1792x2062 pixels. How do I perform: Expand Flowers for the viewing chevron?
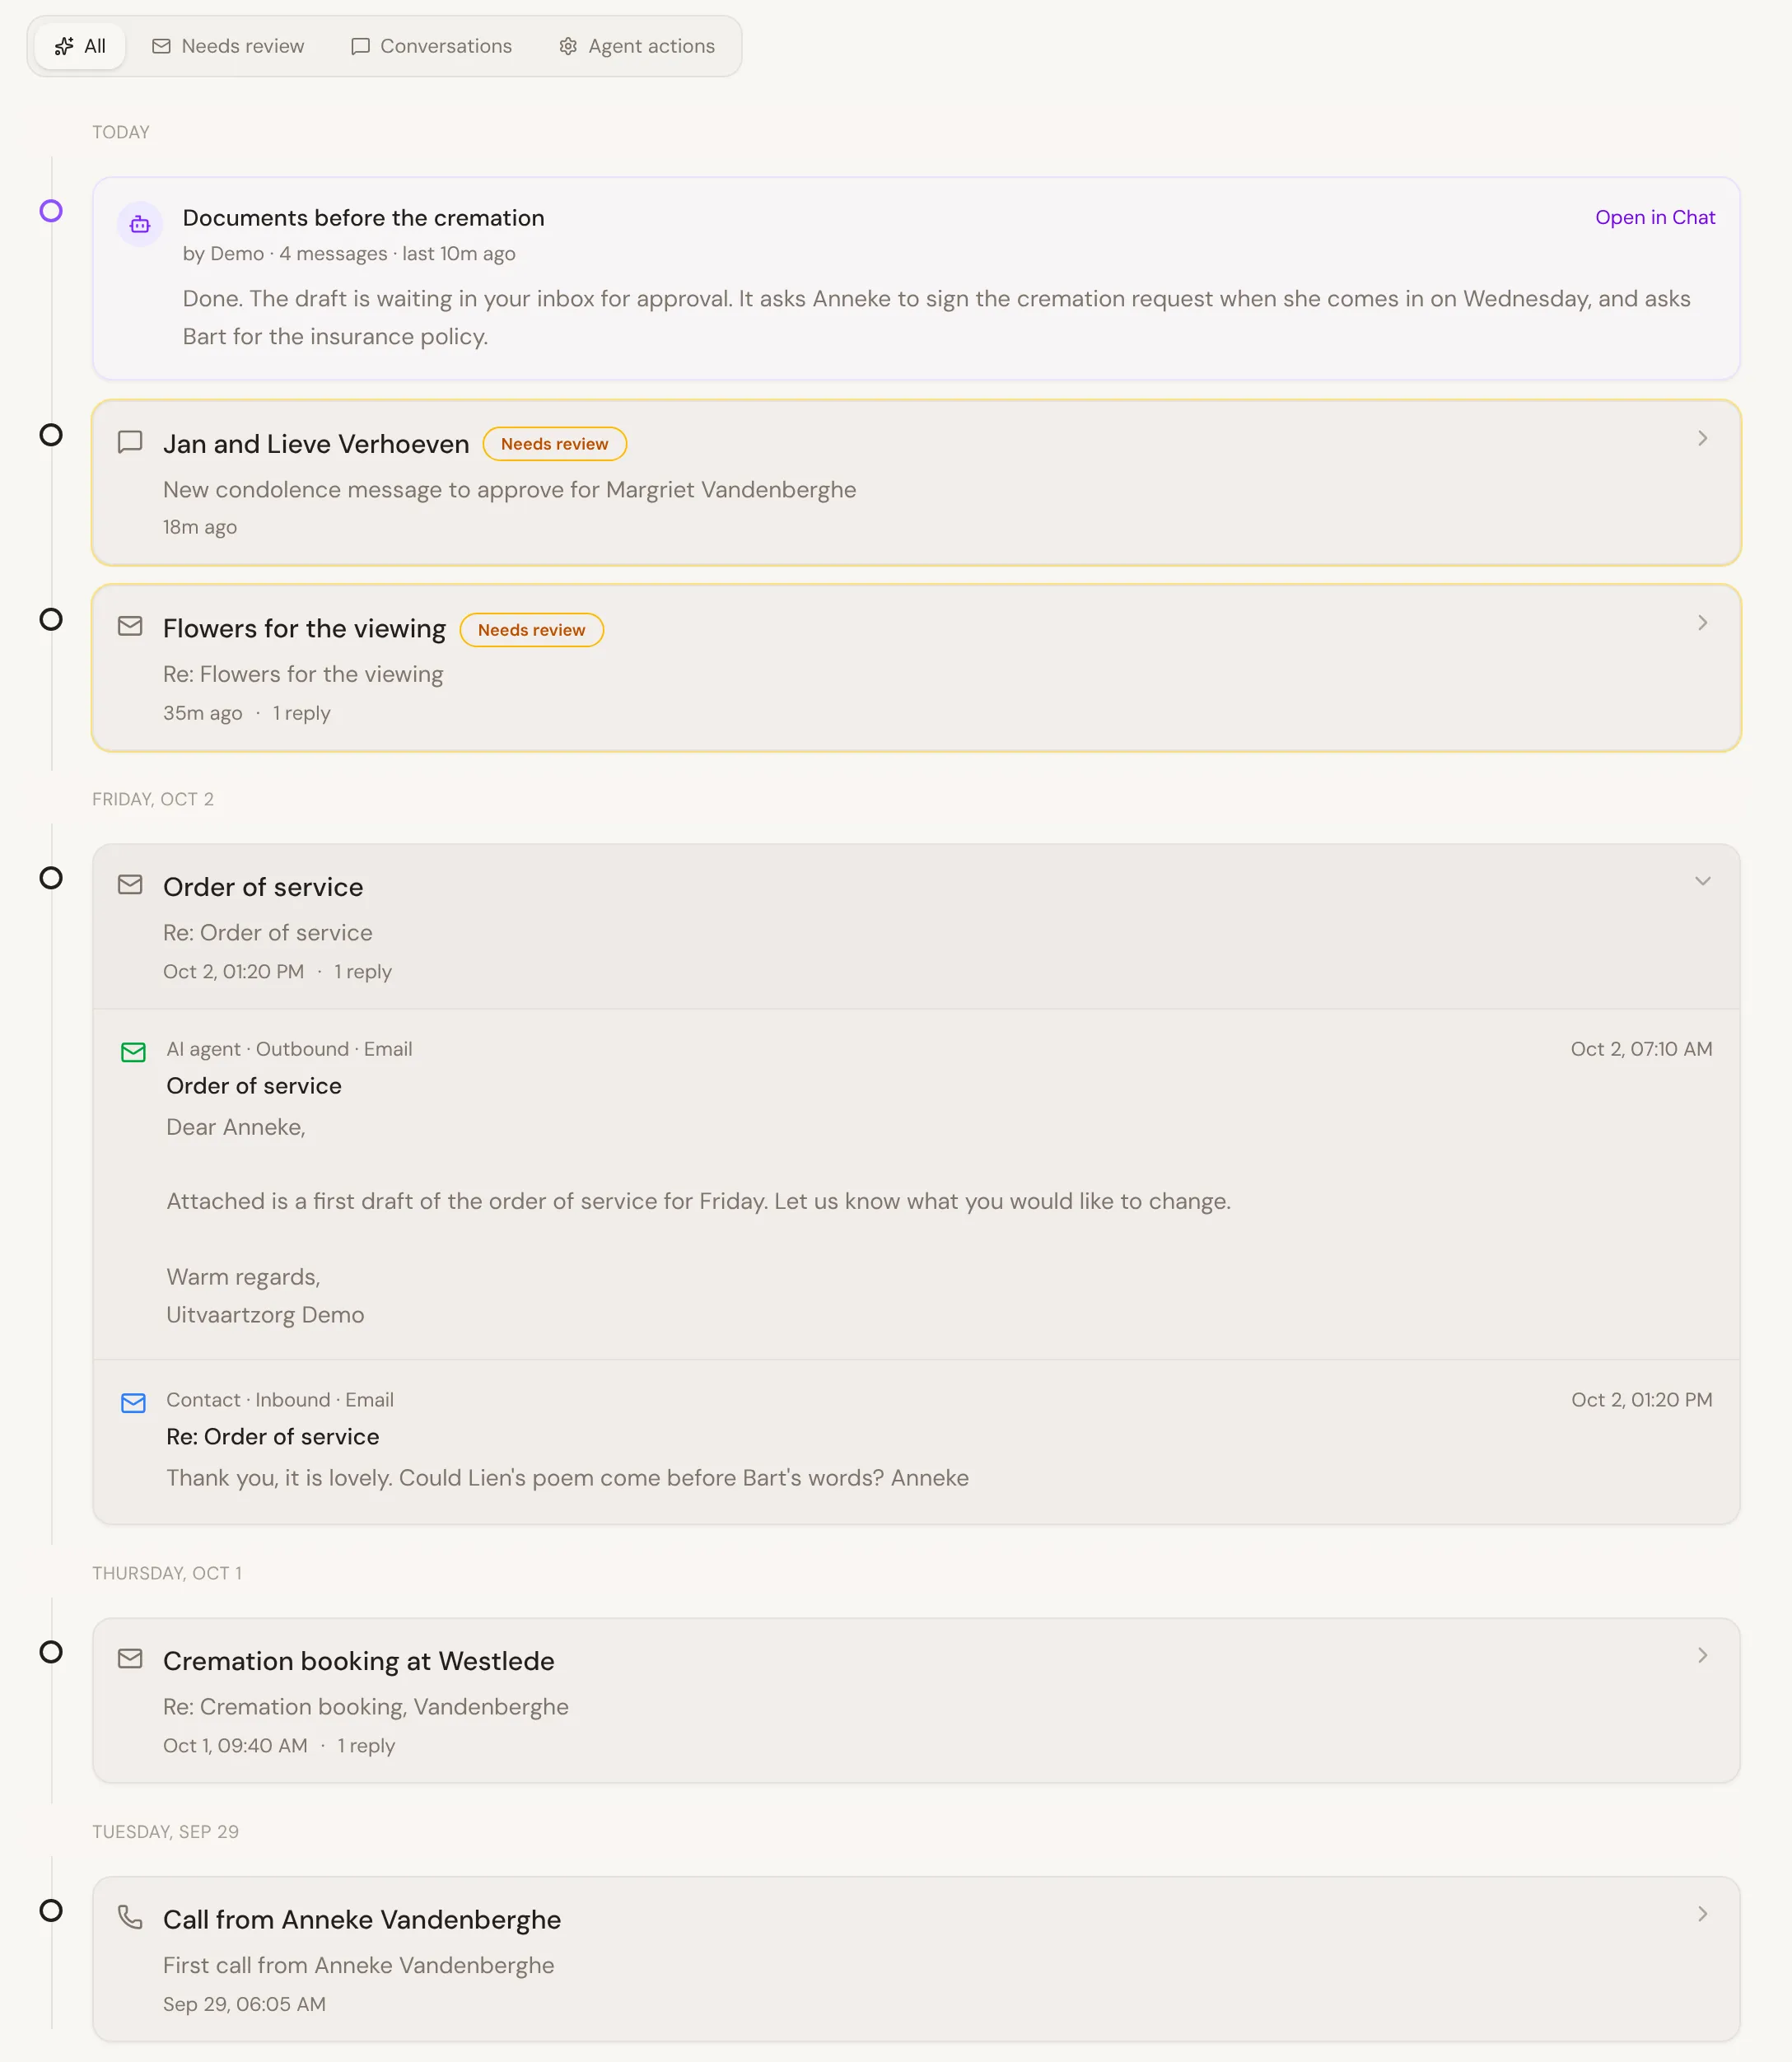click(1702, 623)
